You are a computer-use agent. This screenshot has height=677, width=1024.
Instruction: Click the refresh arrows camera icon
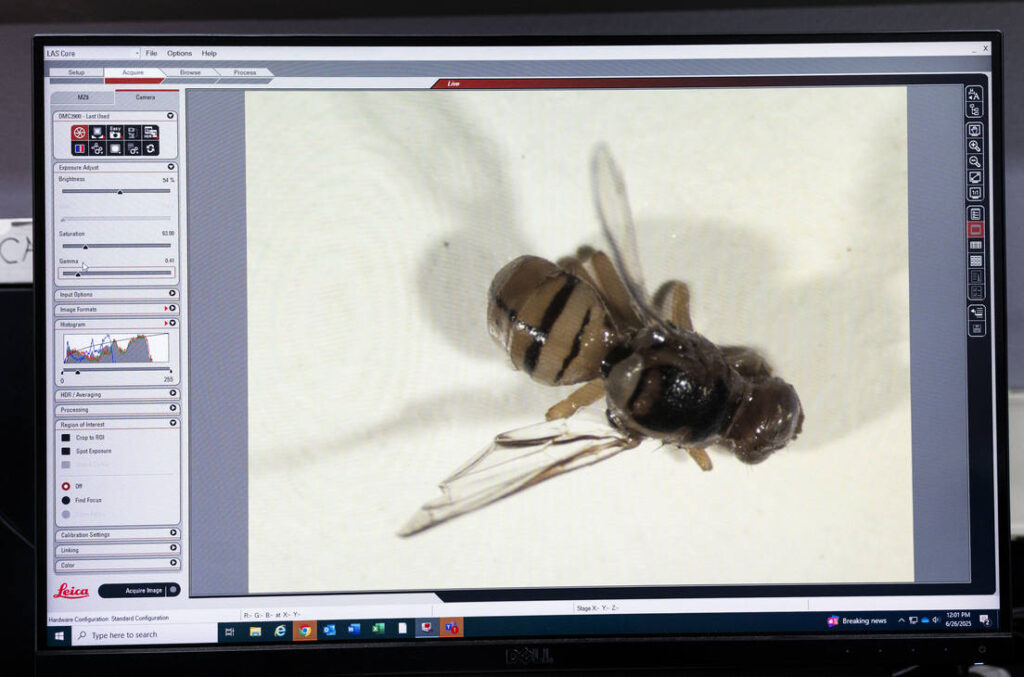[150, 148]
